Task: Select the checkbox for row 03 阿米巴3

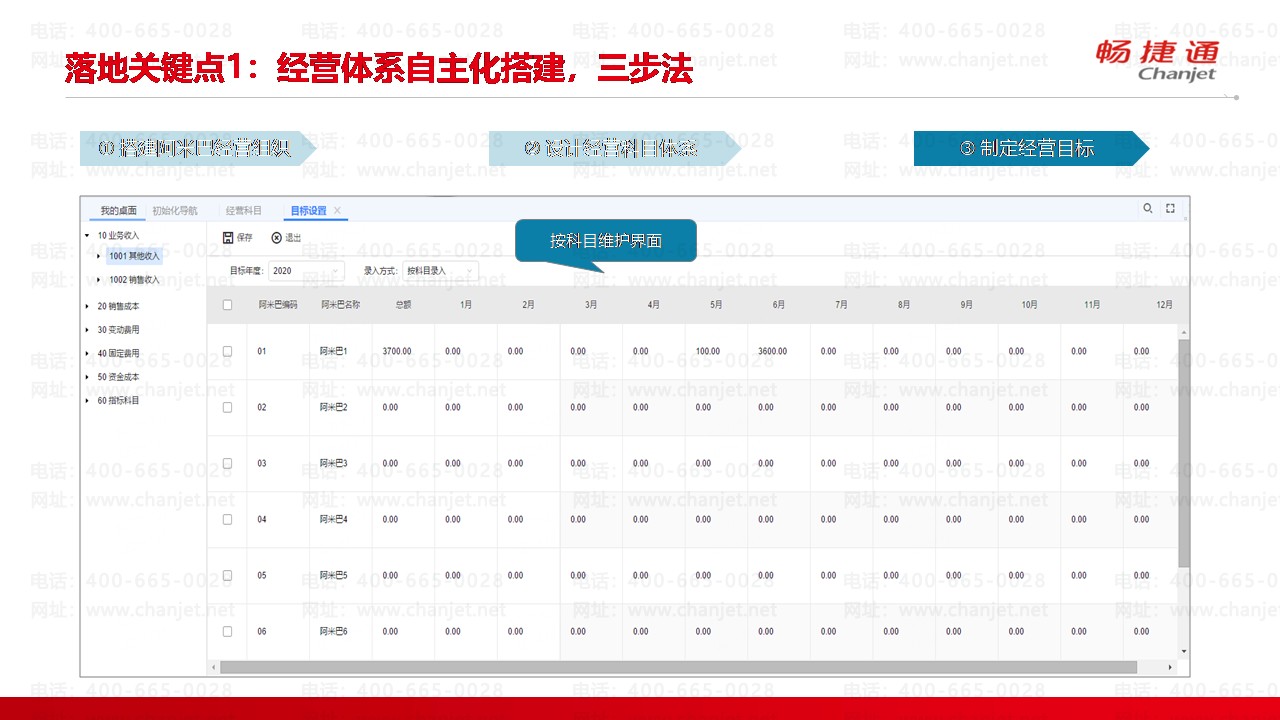Action: tap(227, 463)
